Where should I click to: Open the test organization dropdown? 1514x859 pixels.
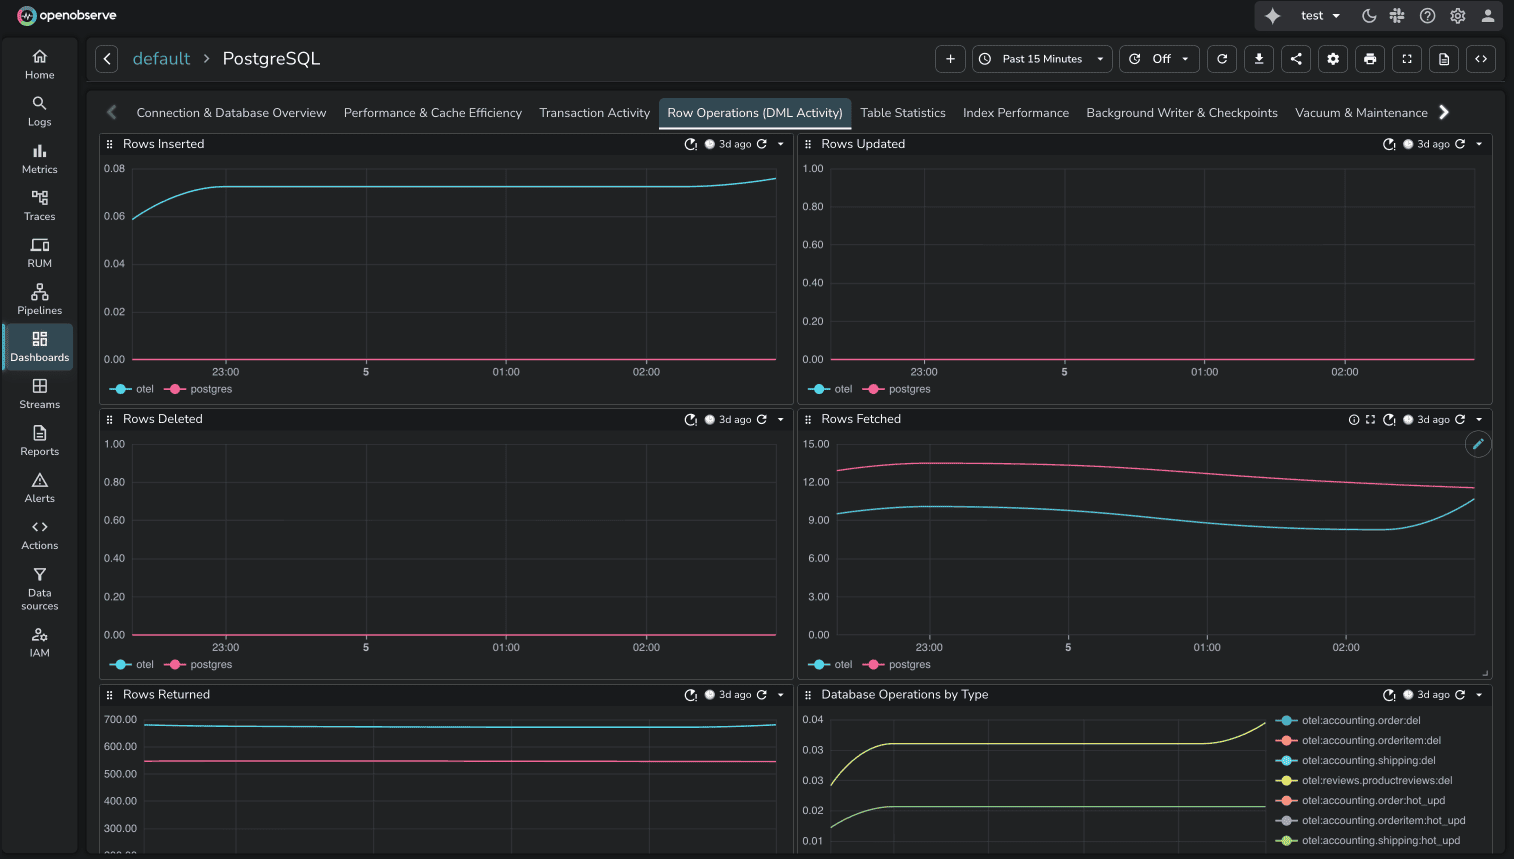[1318, 16]
